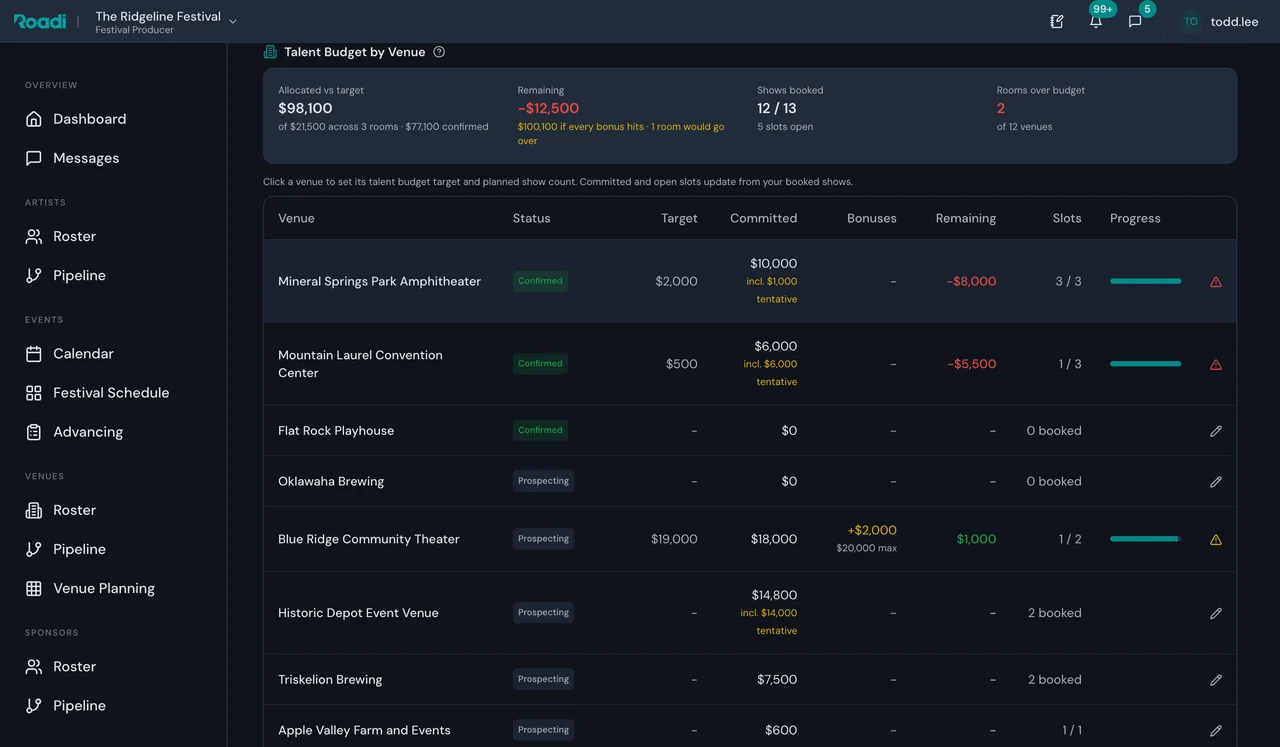1280x747 pixels.
Task: Click the warning icon for Mineral Springs Park Amphitheater
Action: pos(1216,282)
